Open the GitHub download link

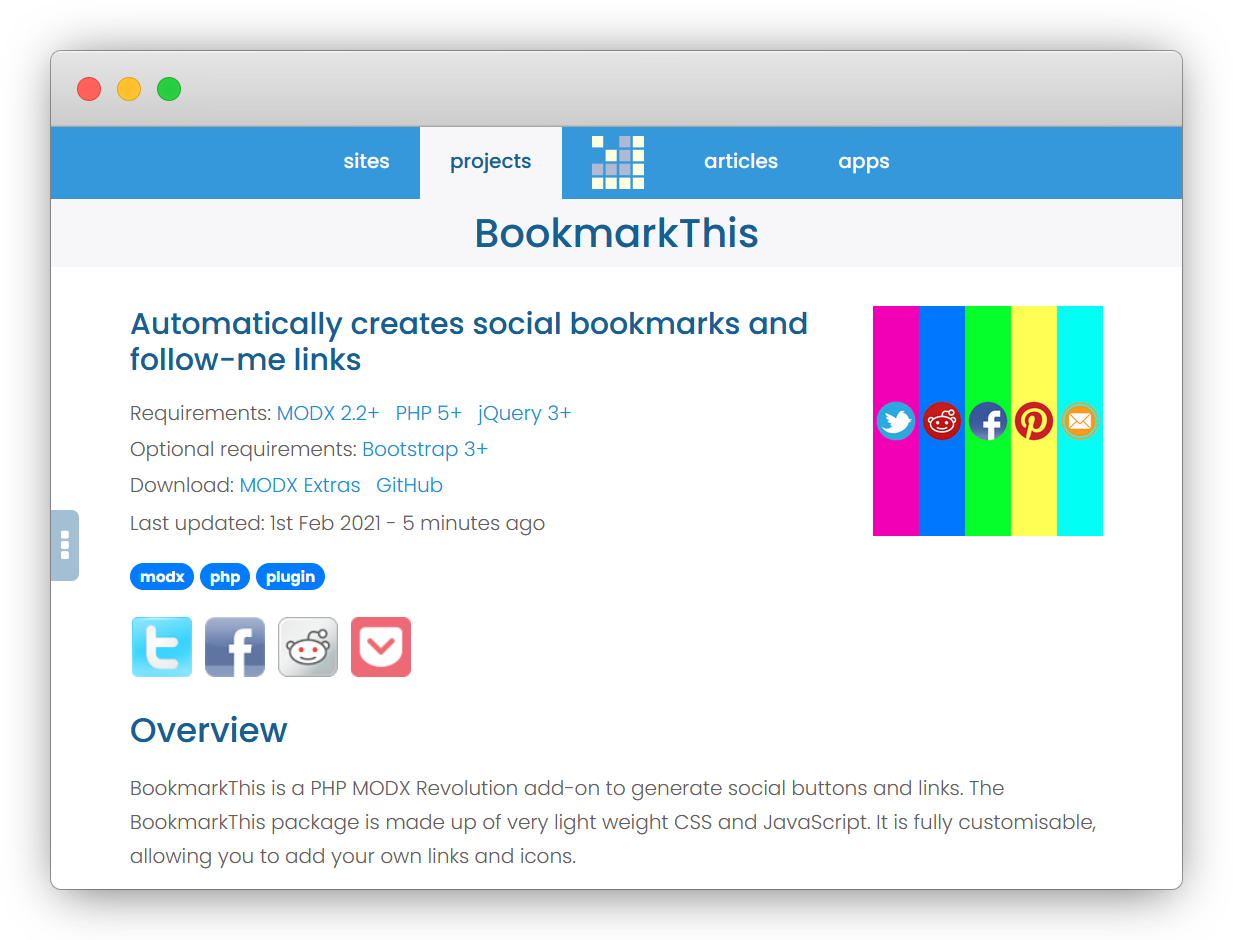click(410, 485)
